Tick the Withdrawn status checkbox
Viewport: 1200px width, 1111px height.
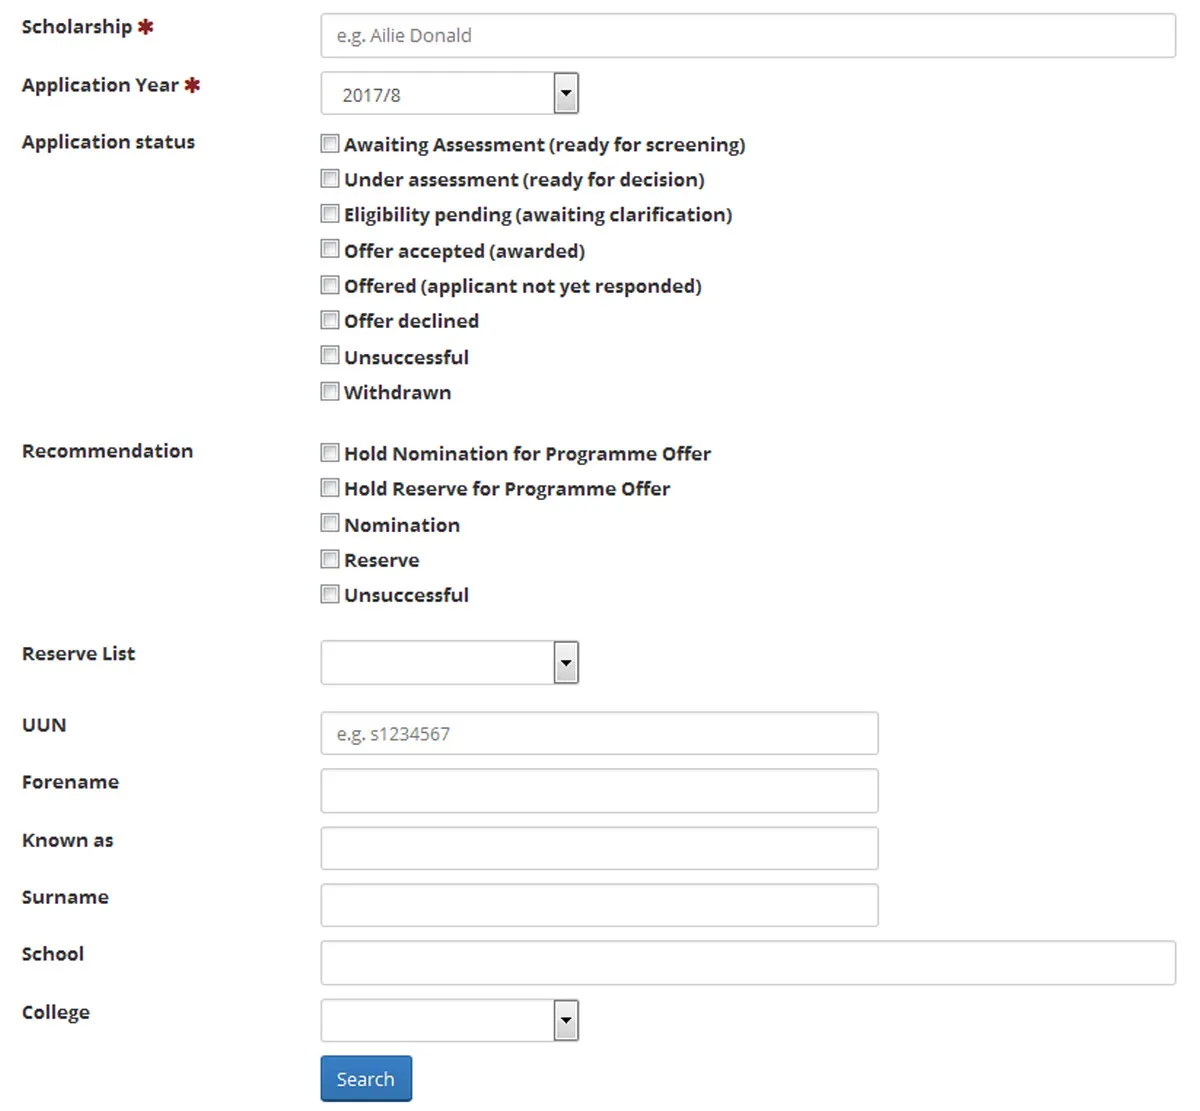[330, 390]
